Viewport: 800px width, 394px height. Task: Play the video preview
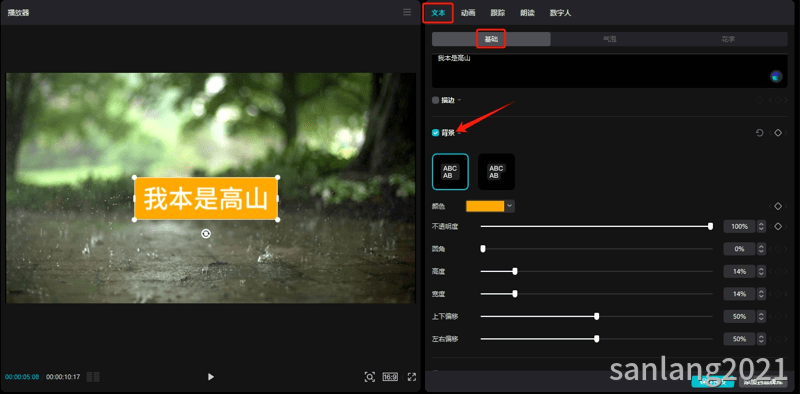pyautogui.click(x=211, y=377)
